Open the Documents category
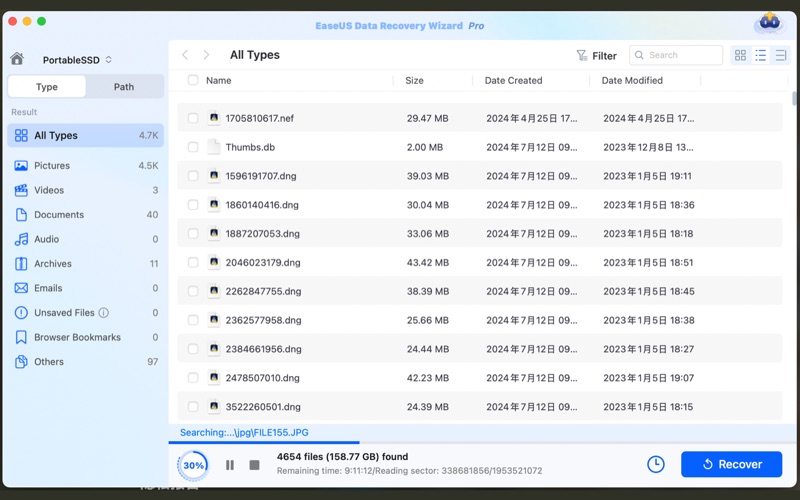This screenshot has width=800, height=500. pos(86,214)
